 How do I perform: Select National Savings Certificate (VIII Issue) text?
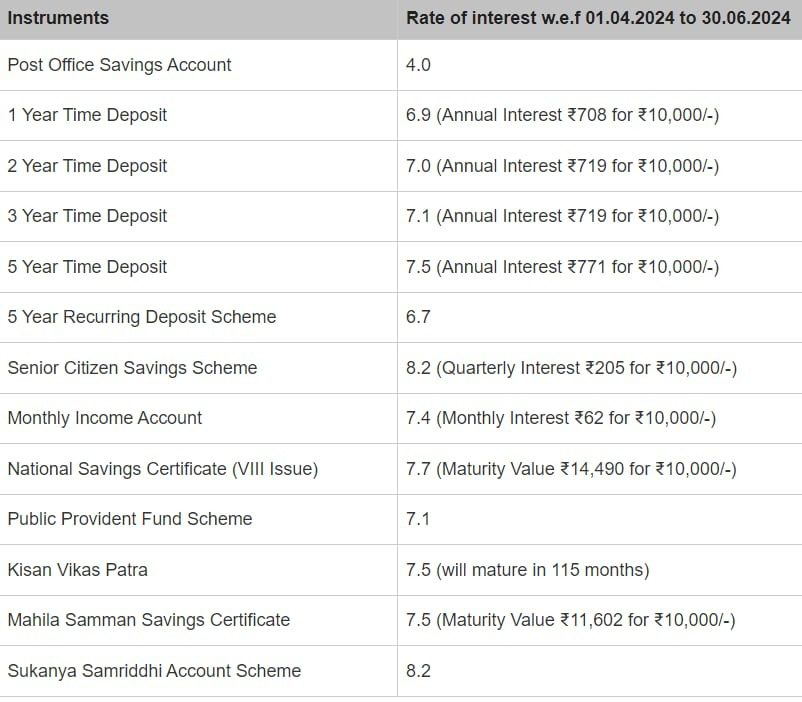pyautogui.click(x=162, y=469)
